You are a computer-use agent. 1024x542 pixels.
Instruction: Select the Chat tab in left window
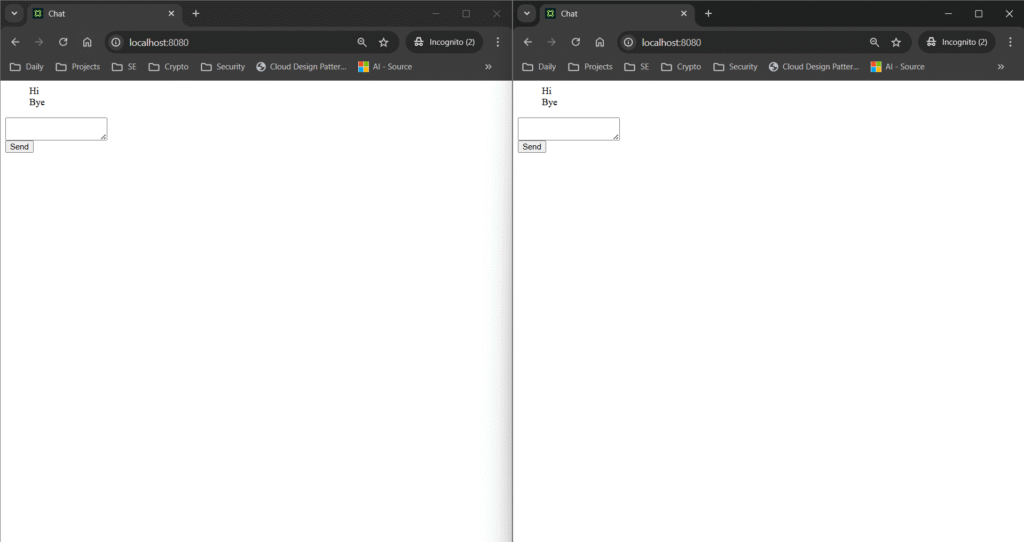[104, 13]
